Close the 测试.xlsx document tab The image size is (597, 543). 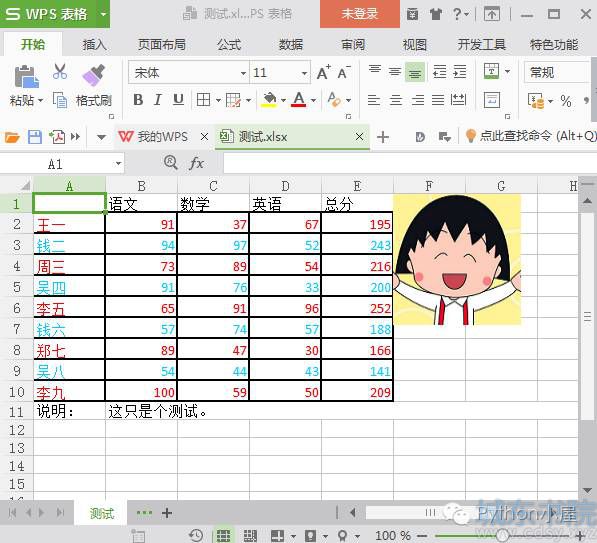tap(359, 136)
